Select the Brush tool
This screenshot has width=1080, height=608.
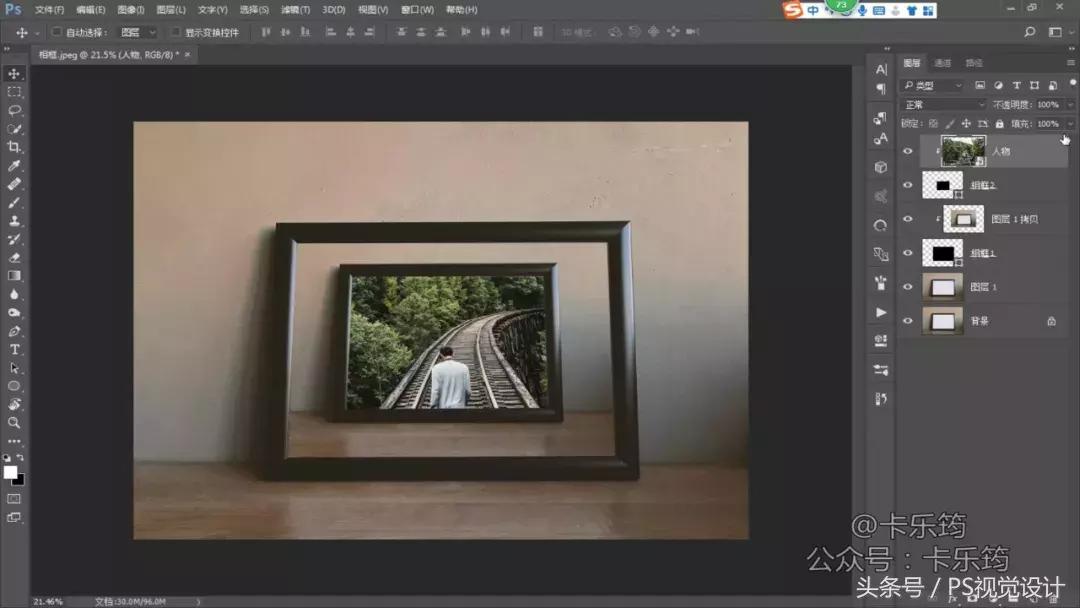point(14,202)
